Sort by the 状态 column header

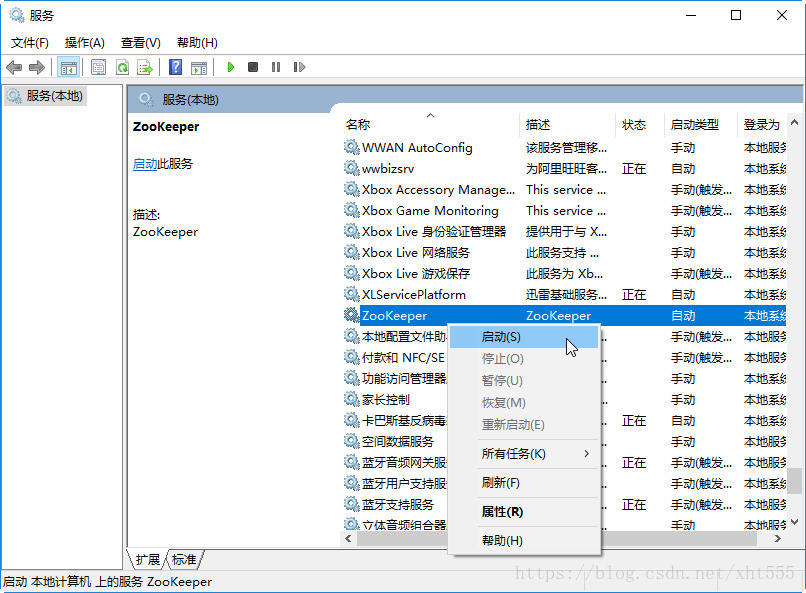coord(639,124)
